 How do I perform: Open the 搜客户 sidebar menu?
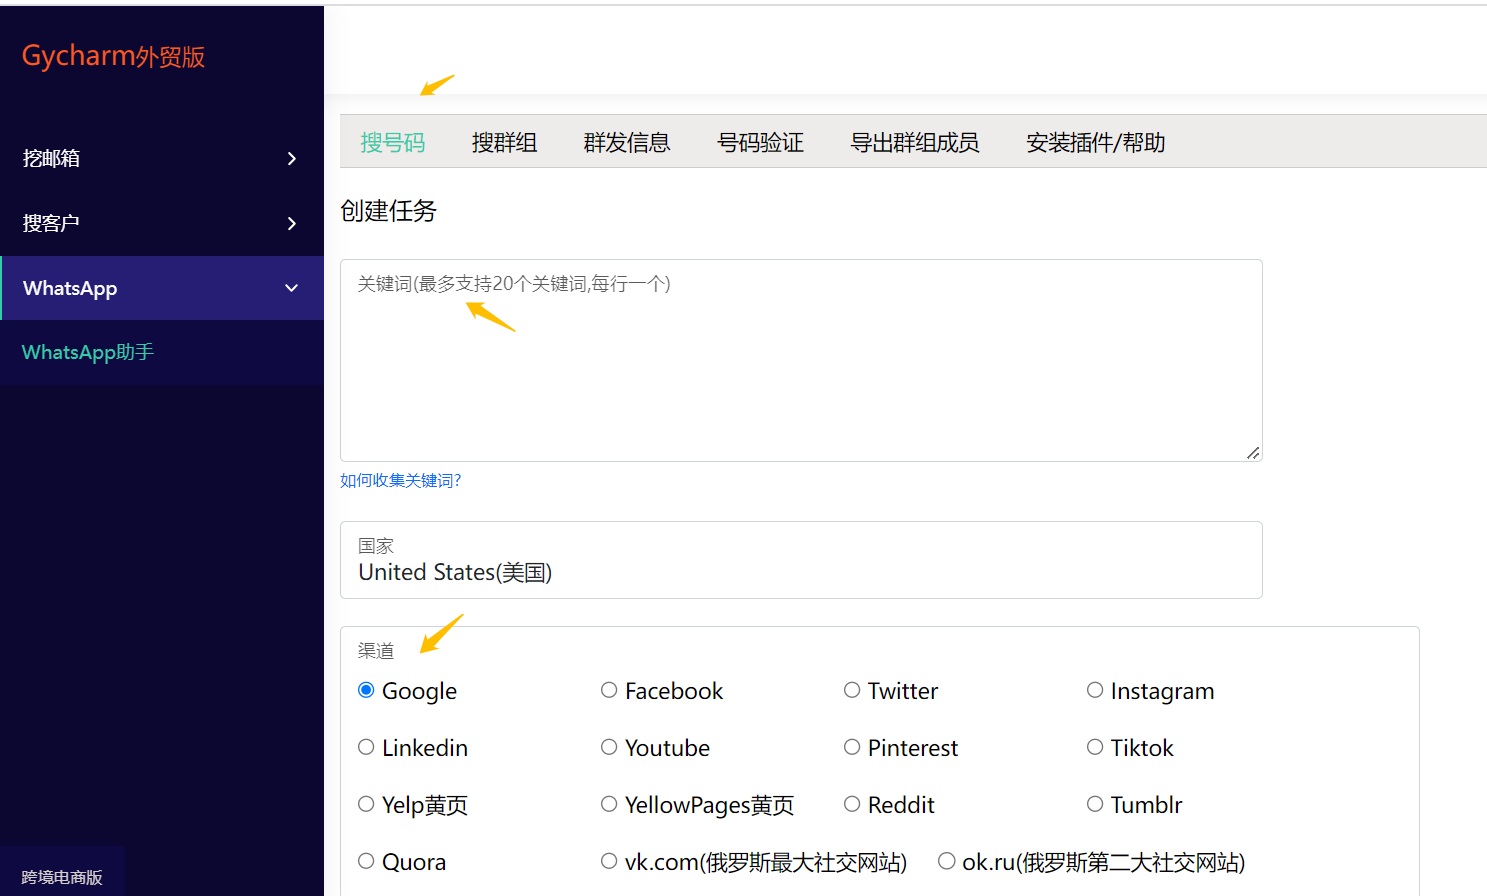point(162,223)
